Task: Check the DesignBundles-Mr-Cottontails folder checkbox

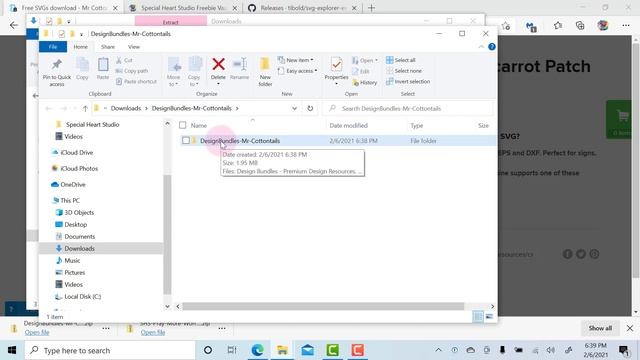Action: (186, 141)
